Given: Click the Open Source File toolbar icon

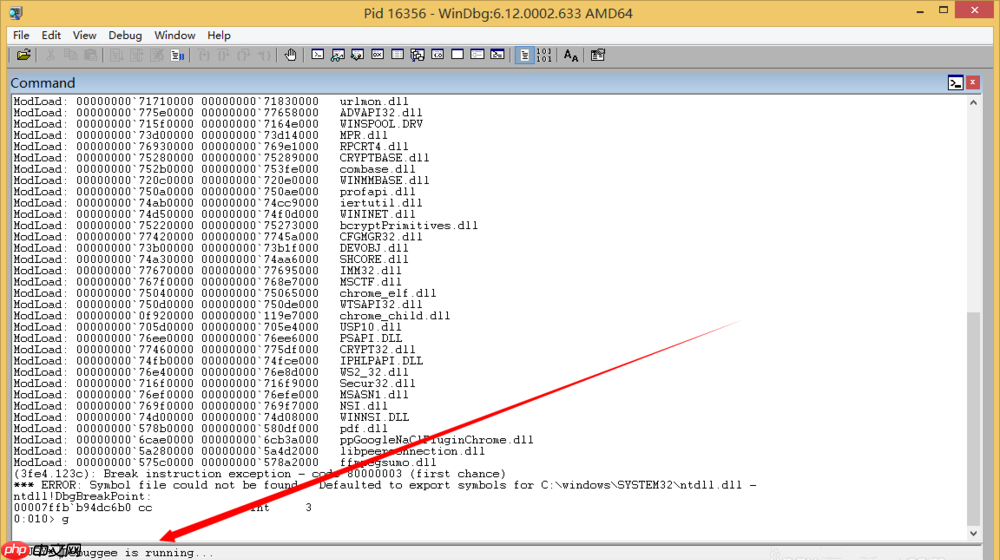Looking at the screenshot, I should coord(24,55).
